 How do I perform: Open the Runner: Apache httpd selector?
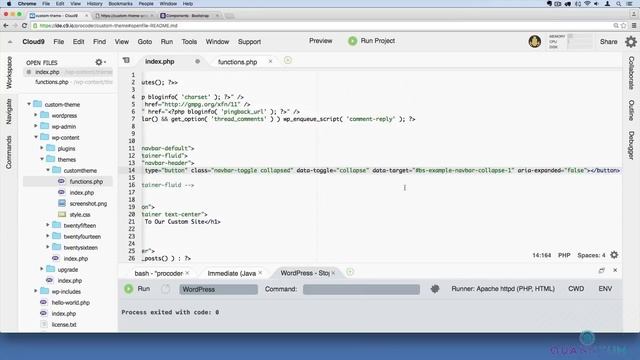tap(503, 289)
